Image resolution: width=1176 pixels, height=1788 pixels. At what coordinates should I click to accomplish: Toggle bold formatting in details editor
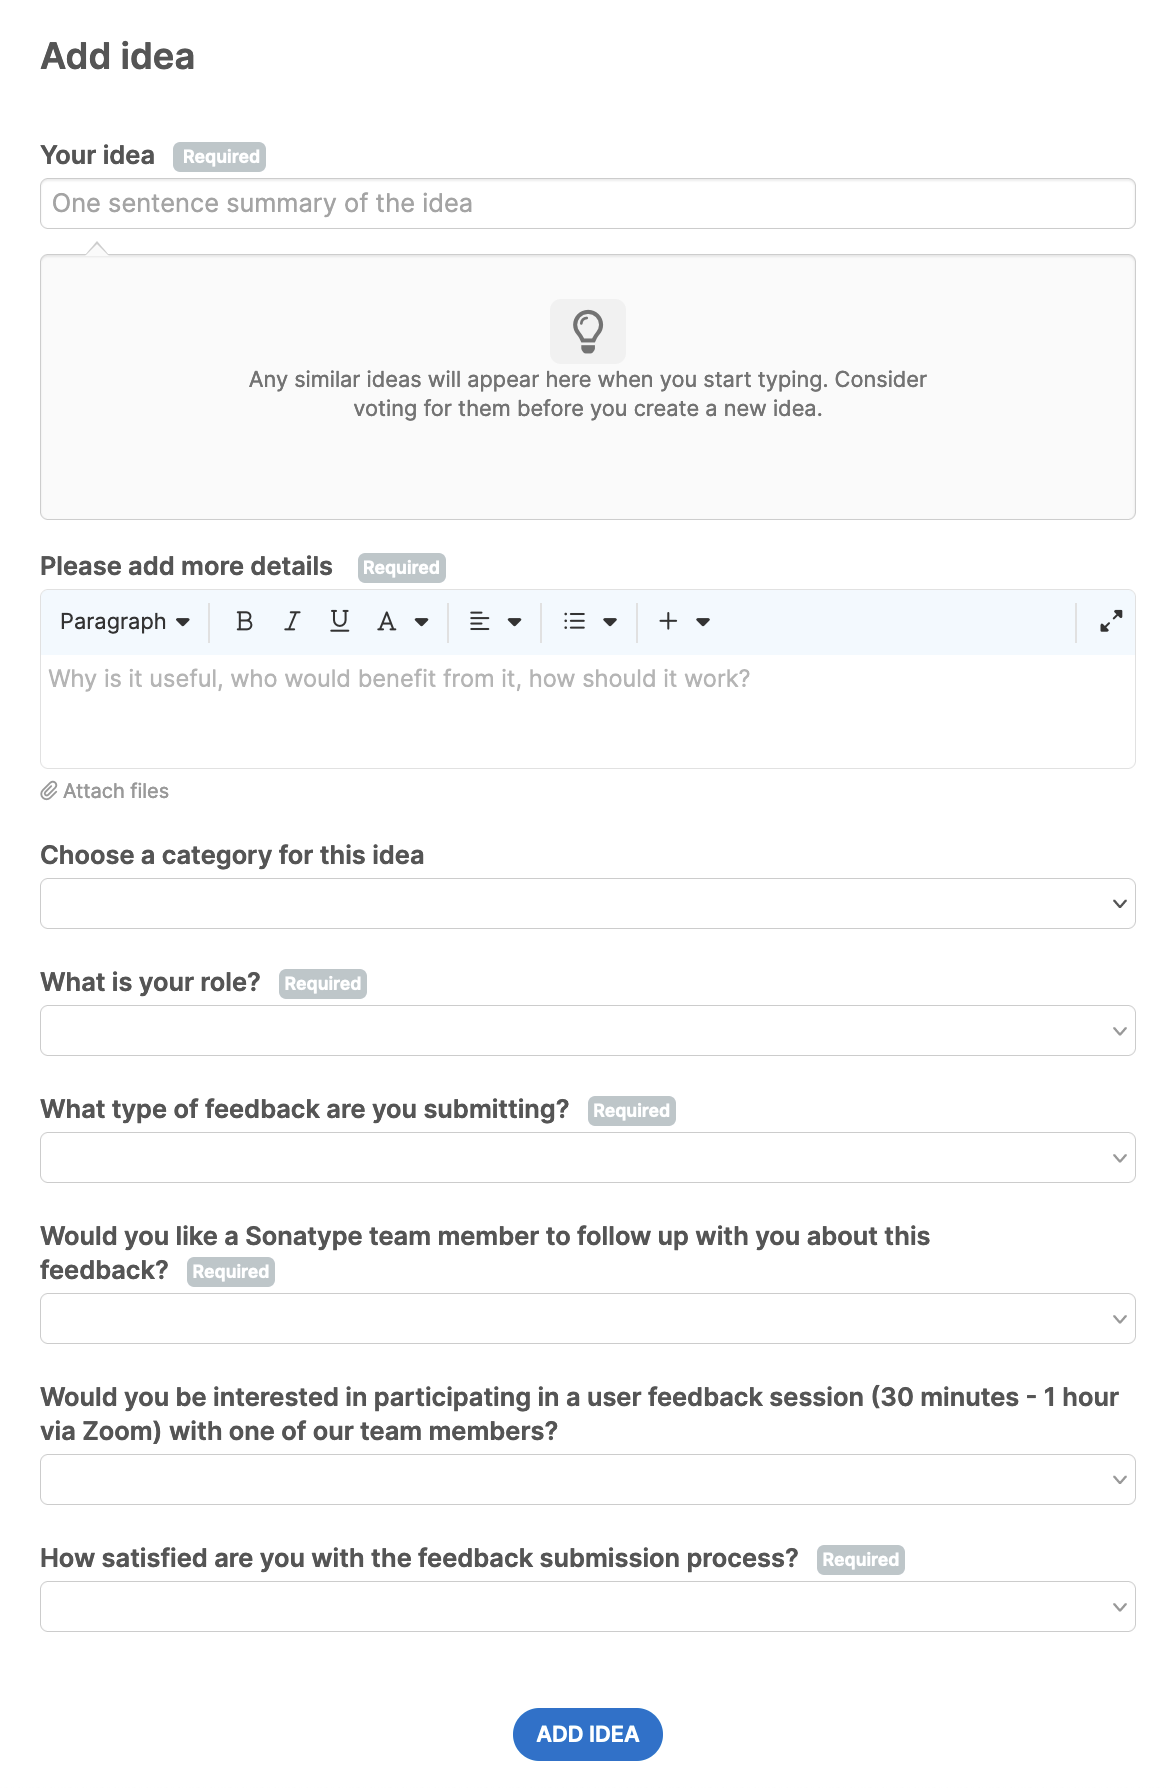click(x=244, y=622)
